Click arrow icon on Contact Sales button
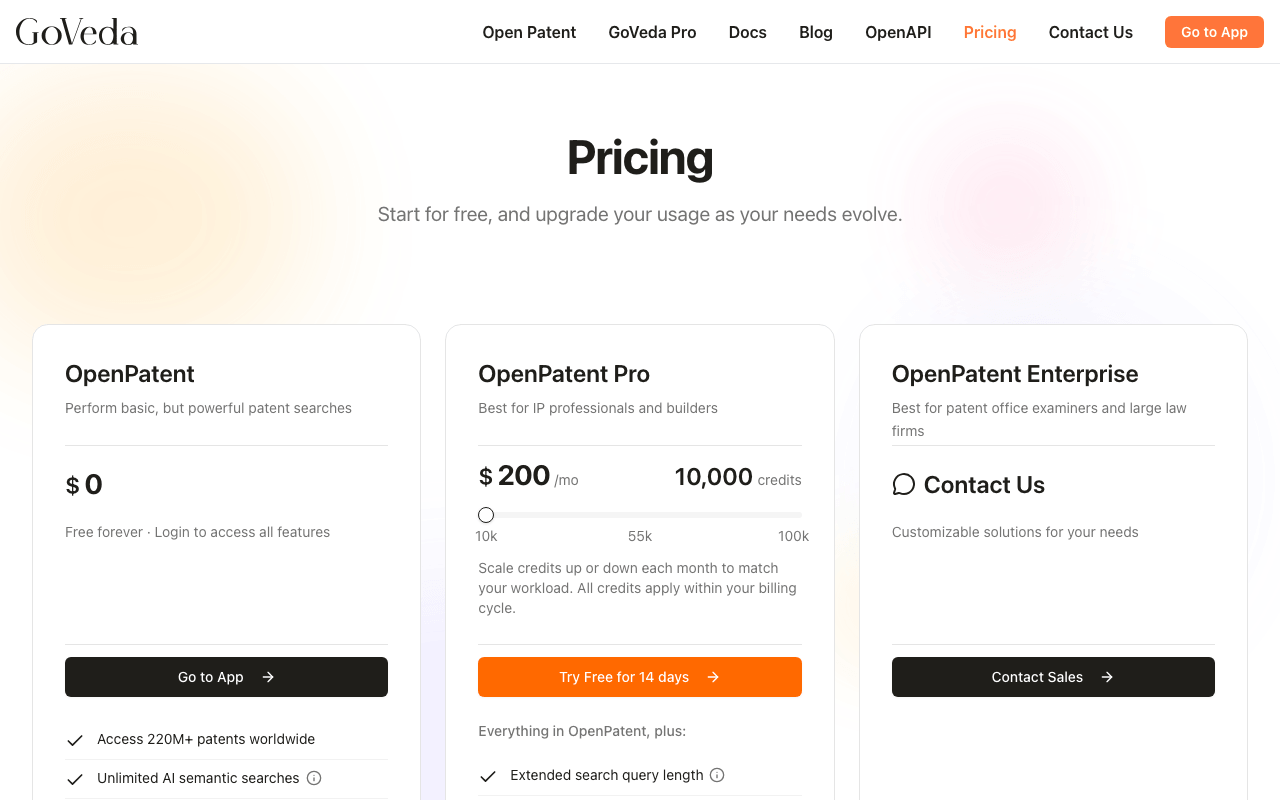 [x=1107, y=677]
